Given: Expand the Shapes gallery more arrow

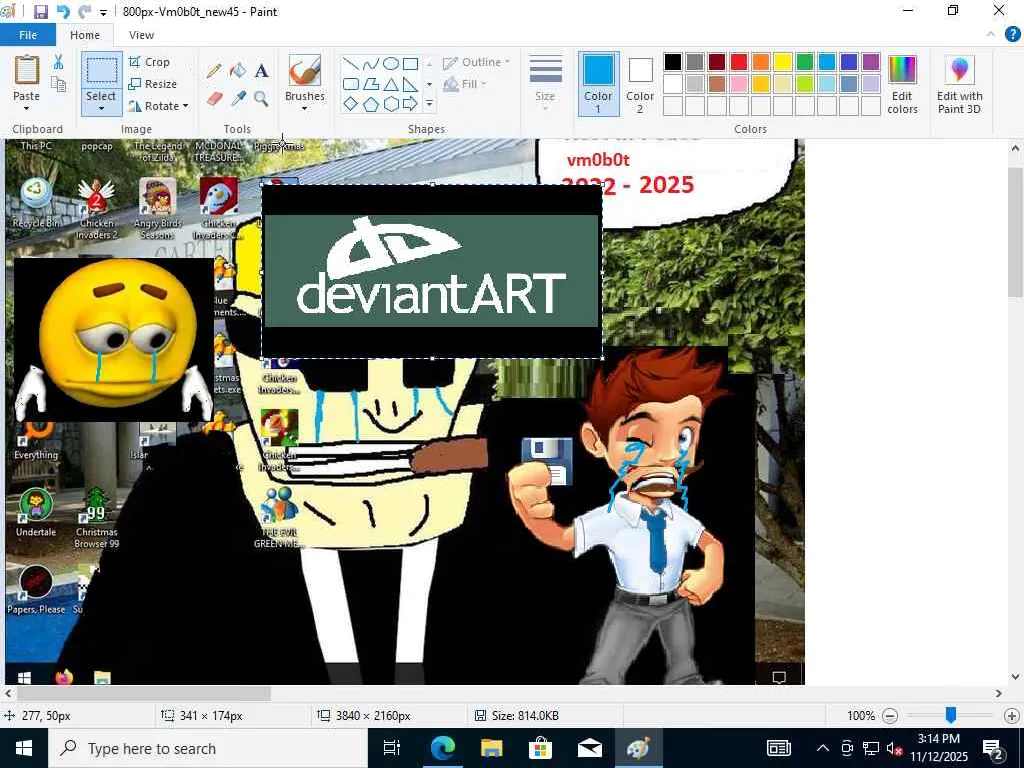Looking at the screenshot, I should [x=429, y=104].
